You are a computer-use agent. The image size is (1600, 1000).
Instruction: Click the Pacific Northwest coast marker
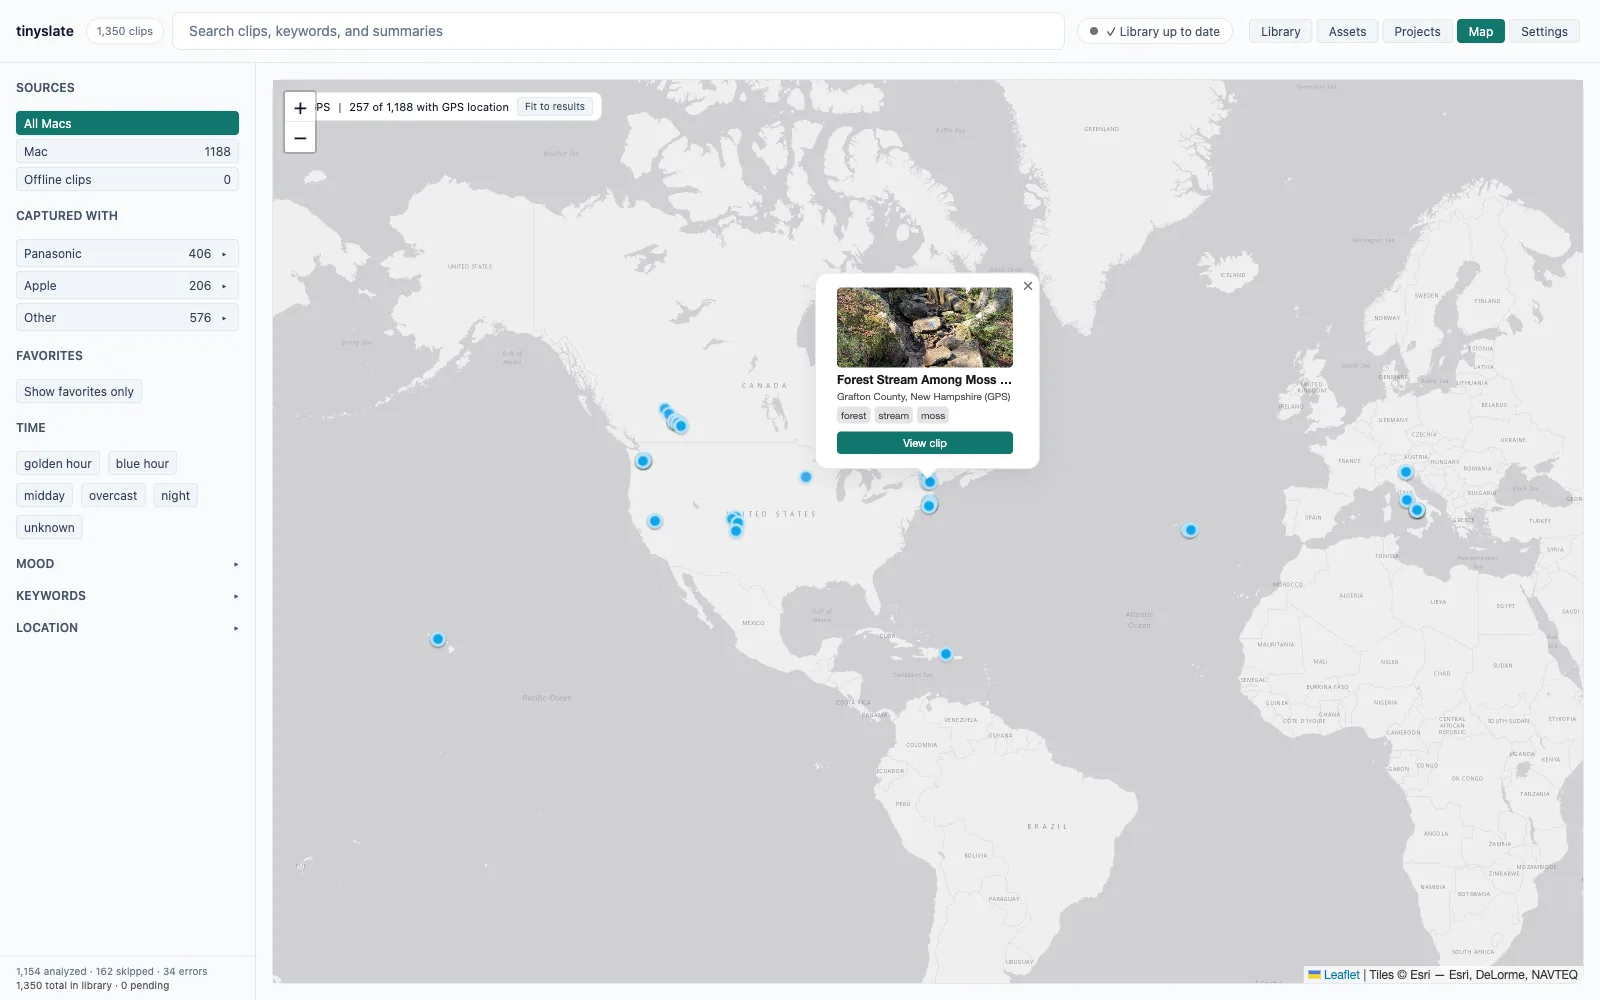tap(644, 461)
